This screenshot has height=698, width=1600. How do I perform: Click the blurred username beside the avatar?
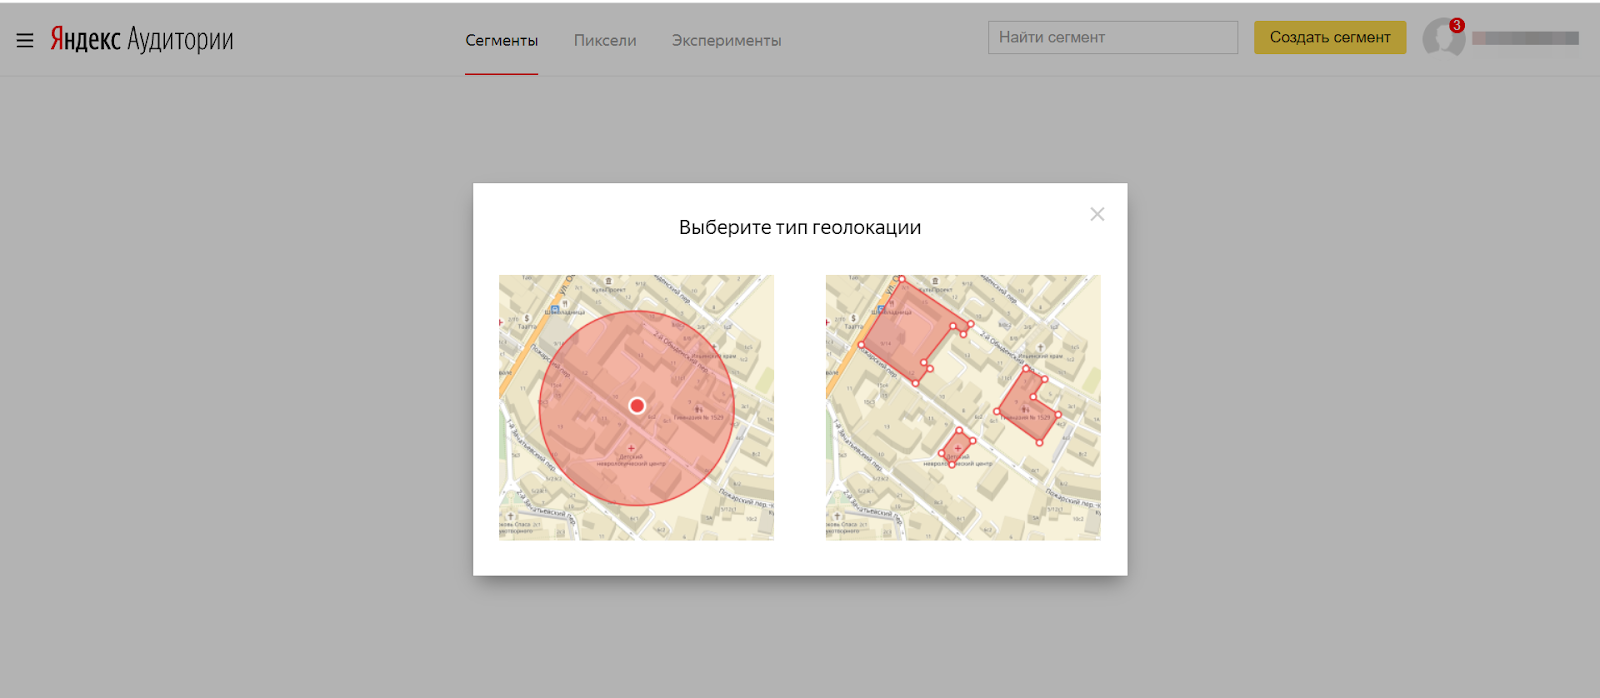(1525, 39)
